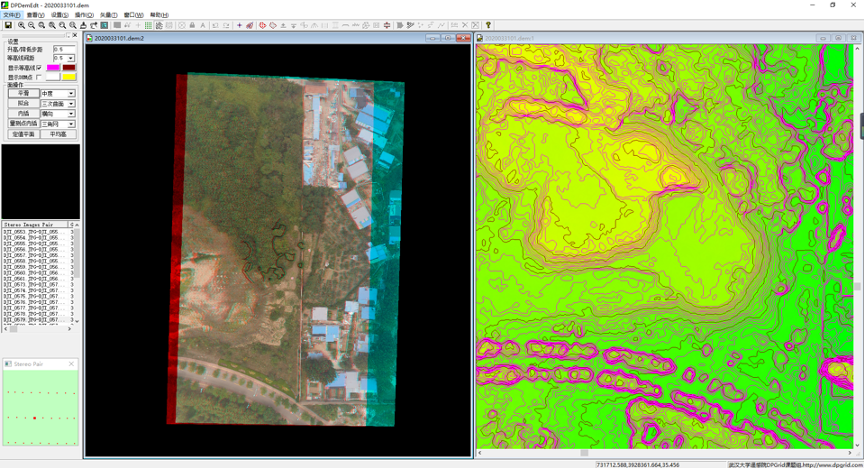Click the boxed X toolbar icon

(475, 25)
